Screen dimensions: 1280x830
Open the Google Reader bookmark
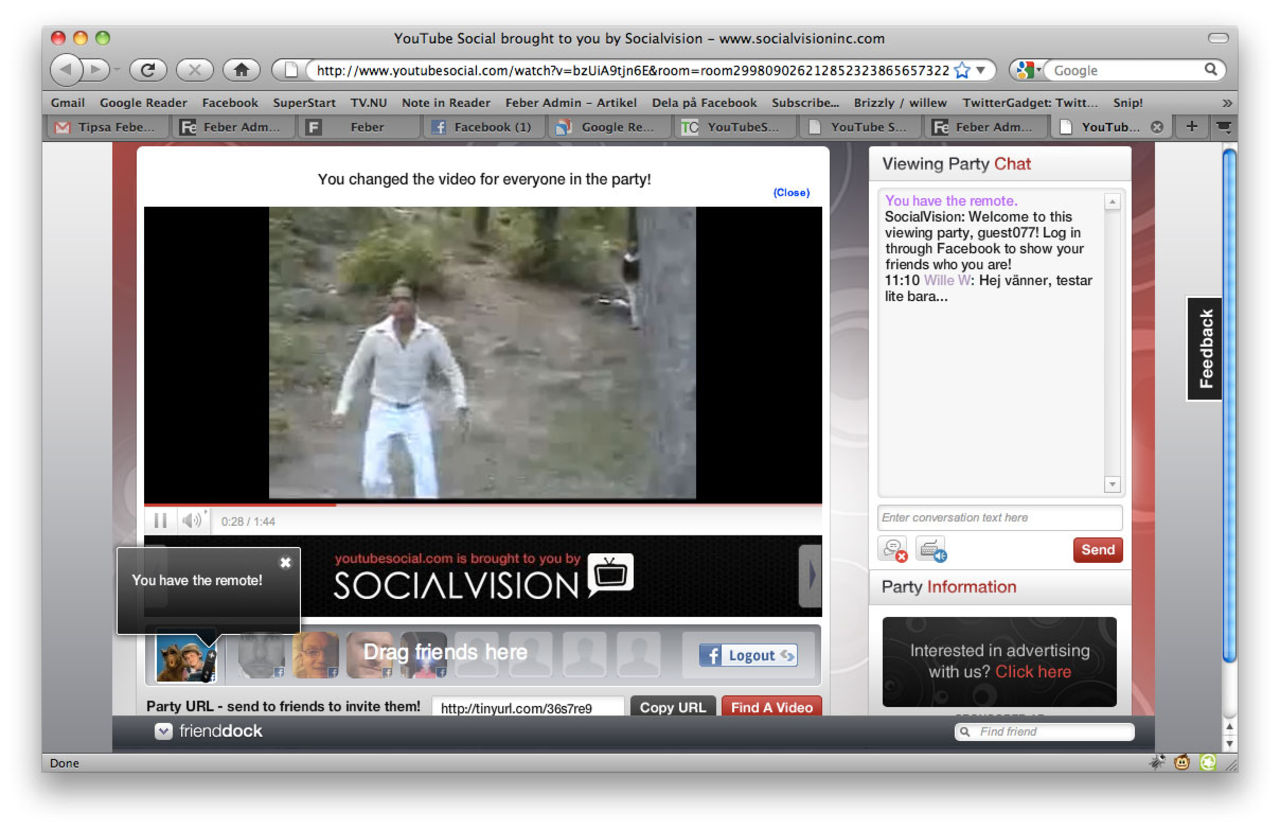(x=143, y=102)
